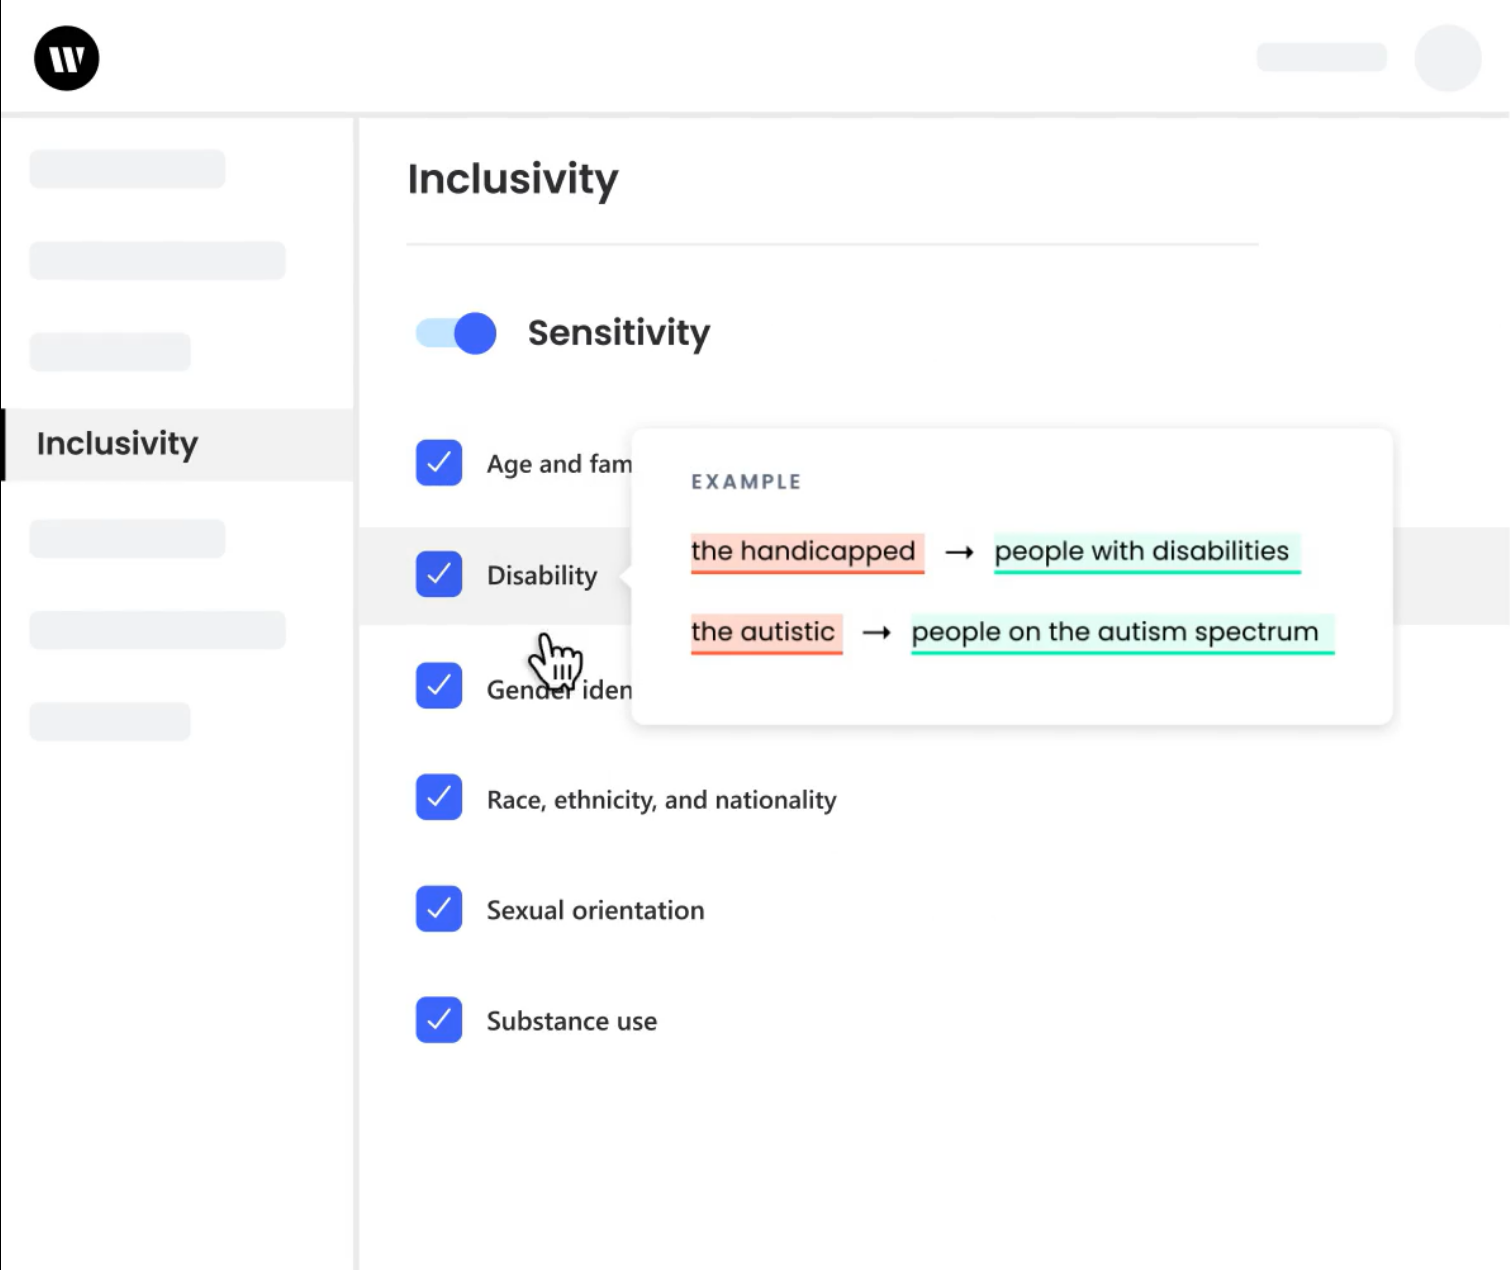
Task: Click the arrow next to 'the autistic'
Action: (876, 633)
